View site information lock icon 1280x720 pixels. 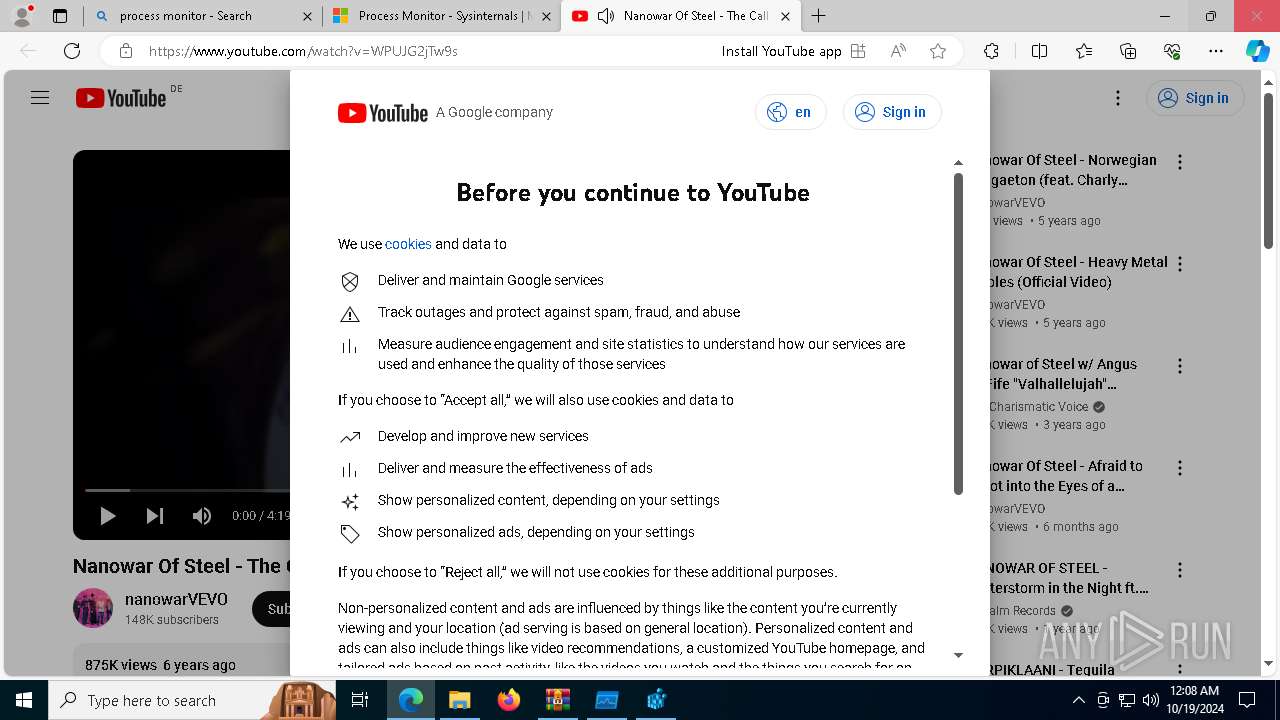125,51
